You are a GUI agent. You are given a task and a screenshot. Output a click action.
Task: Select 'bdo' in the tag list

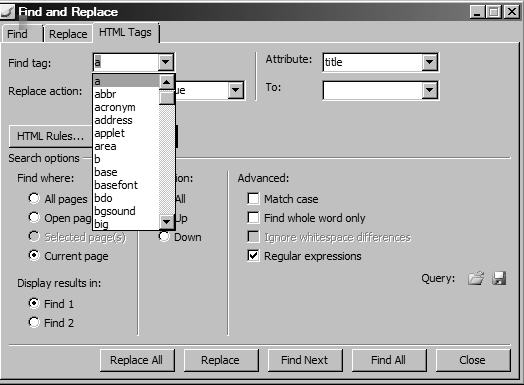click(126, 198)
